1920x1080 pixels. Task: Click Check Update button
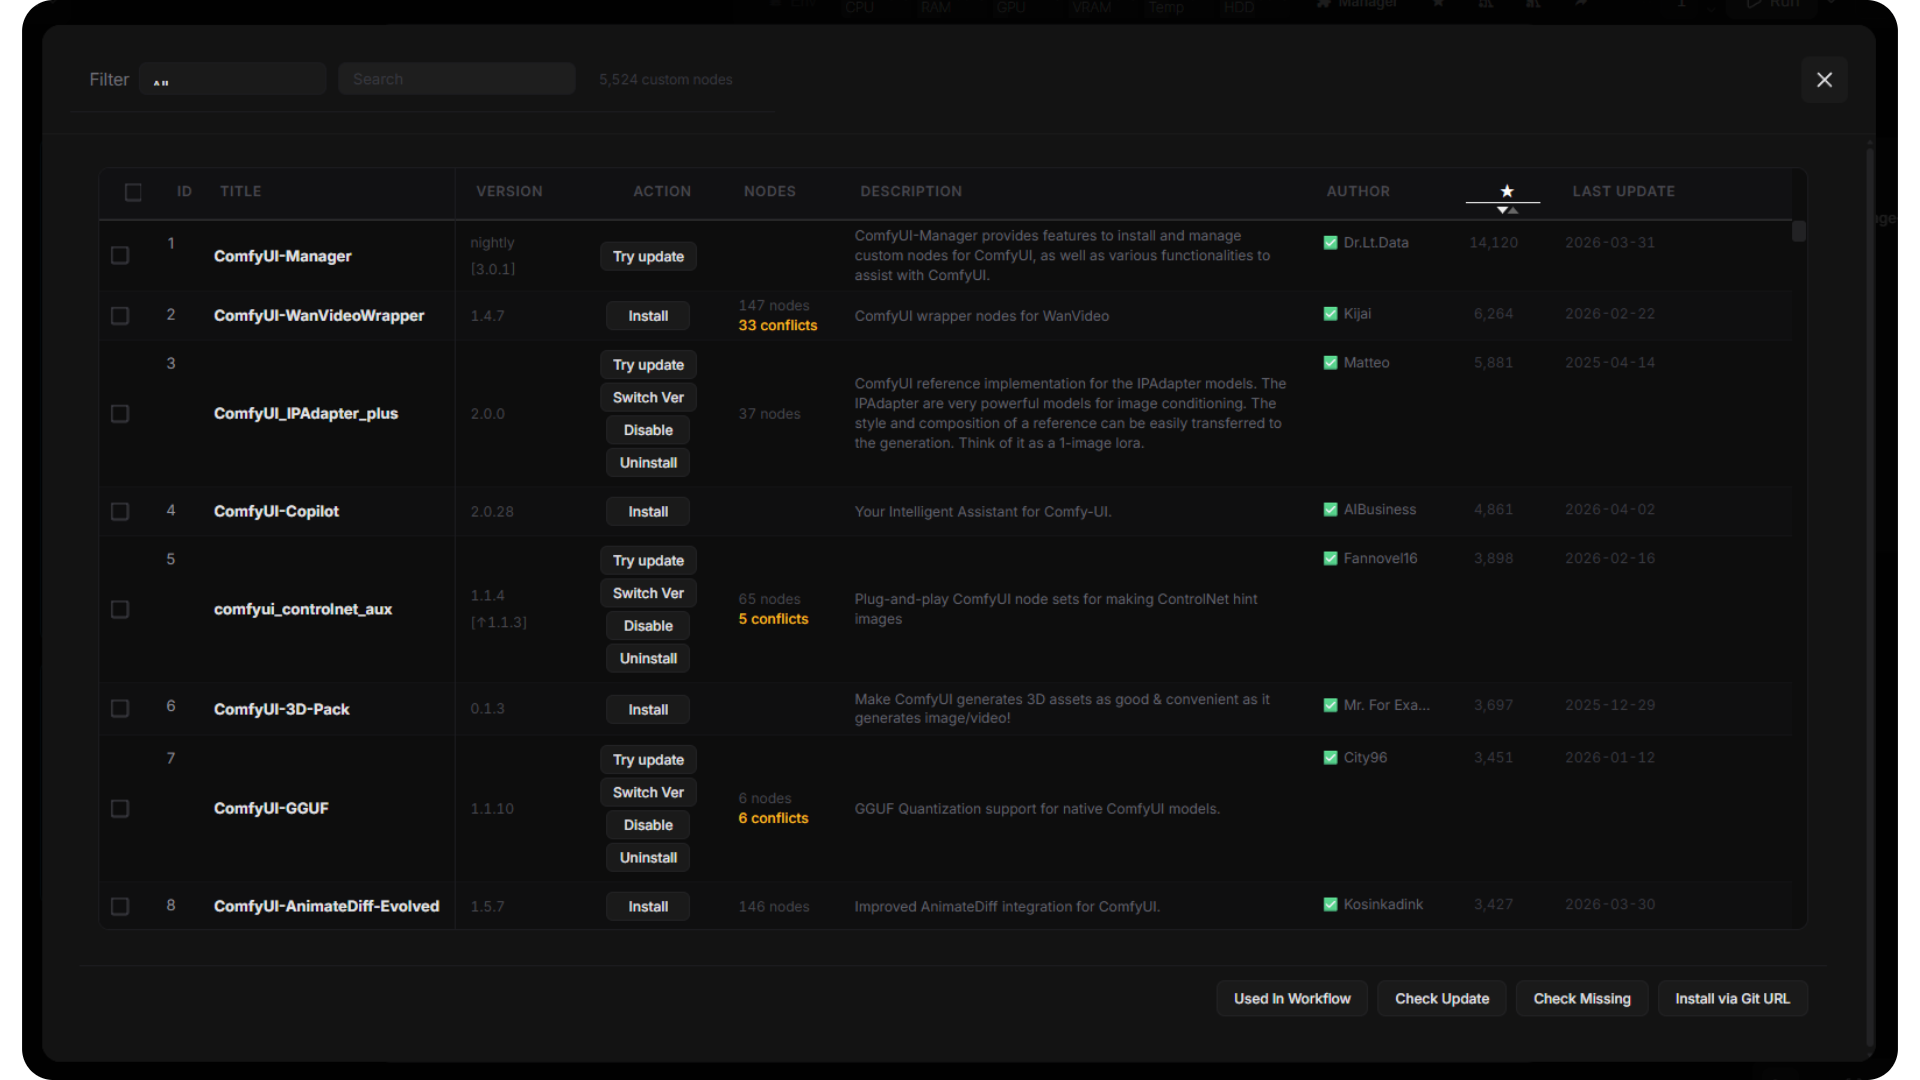(x=1441, y=998)
